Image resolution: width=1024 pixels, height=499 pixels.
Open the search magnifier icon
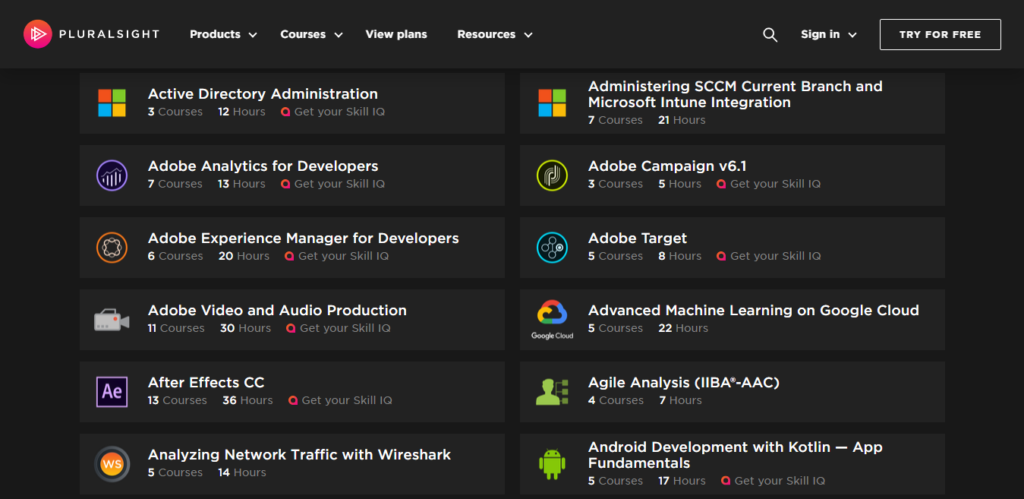[770, 34]
